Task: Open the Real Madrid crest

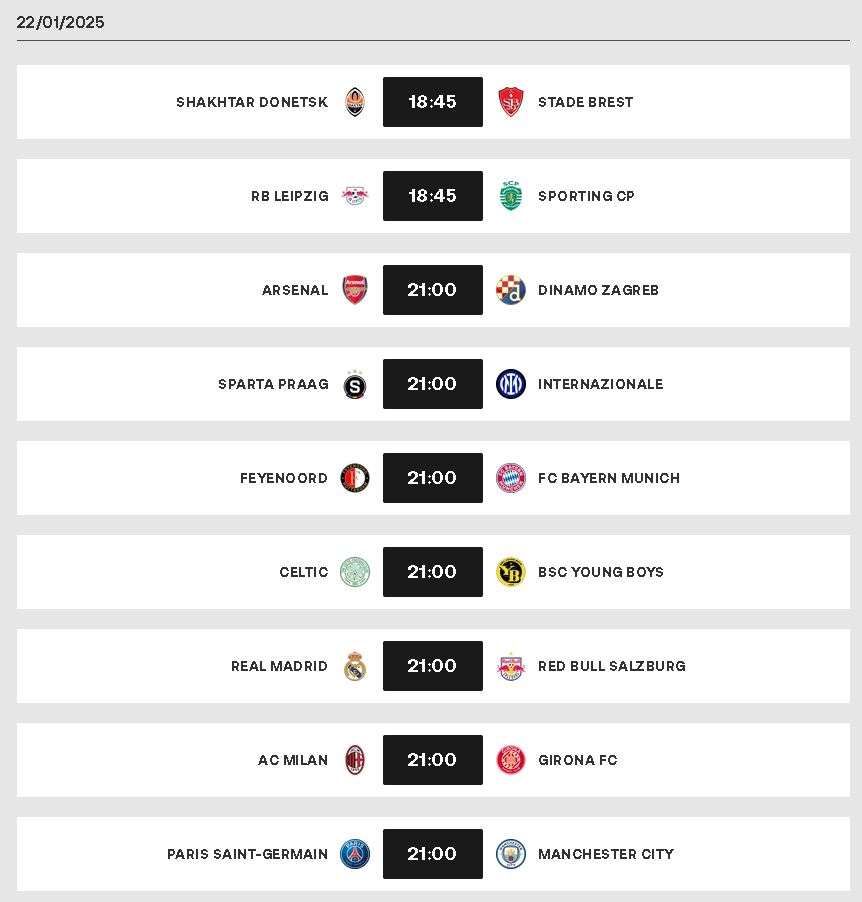Action: [x=355, y=666]
